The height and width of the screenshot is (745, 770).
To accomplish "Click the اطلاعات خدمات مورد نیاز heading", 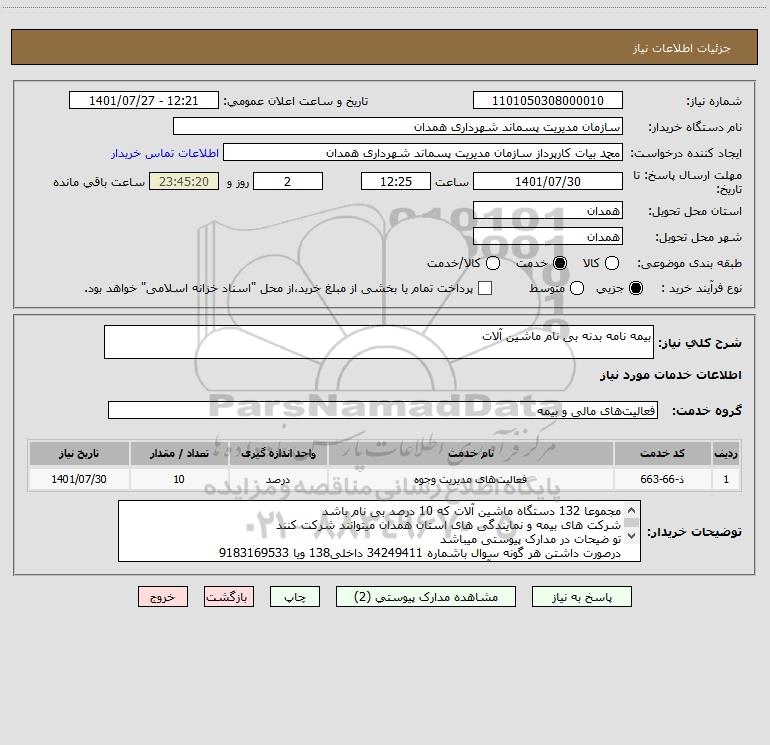I will tap(670, 375).
